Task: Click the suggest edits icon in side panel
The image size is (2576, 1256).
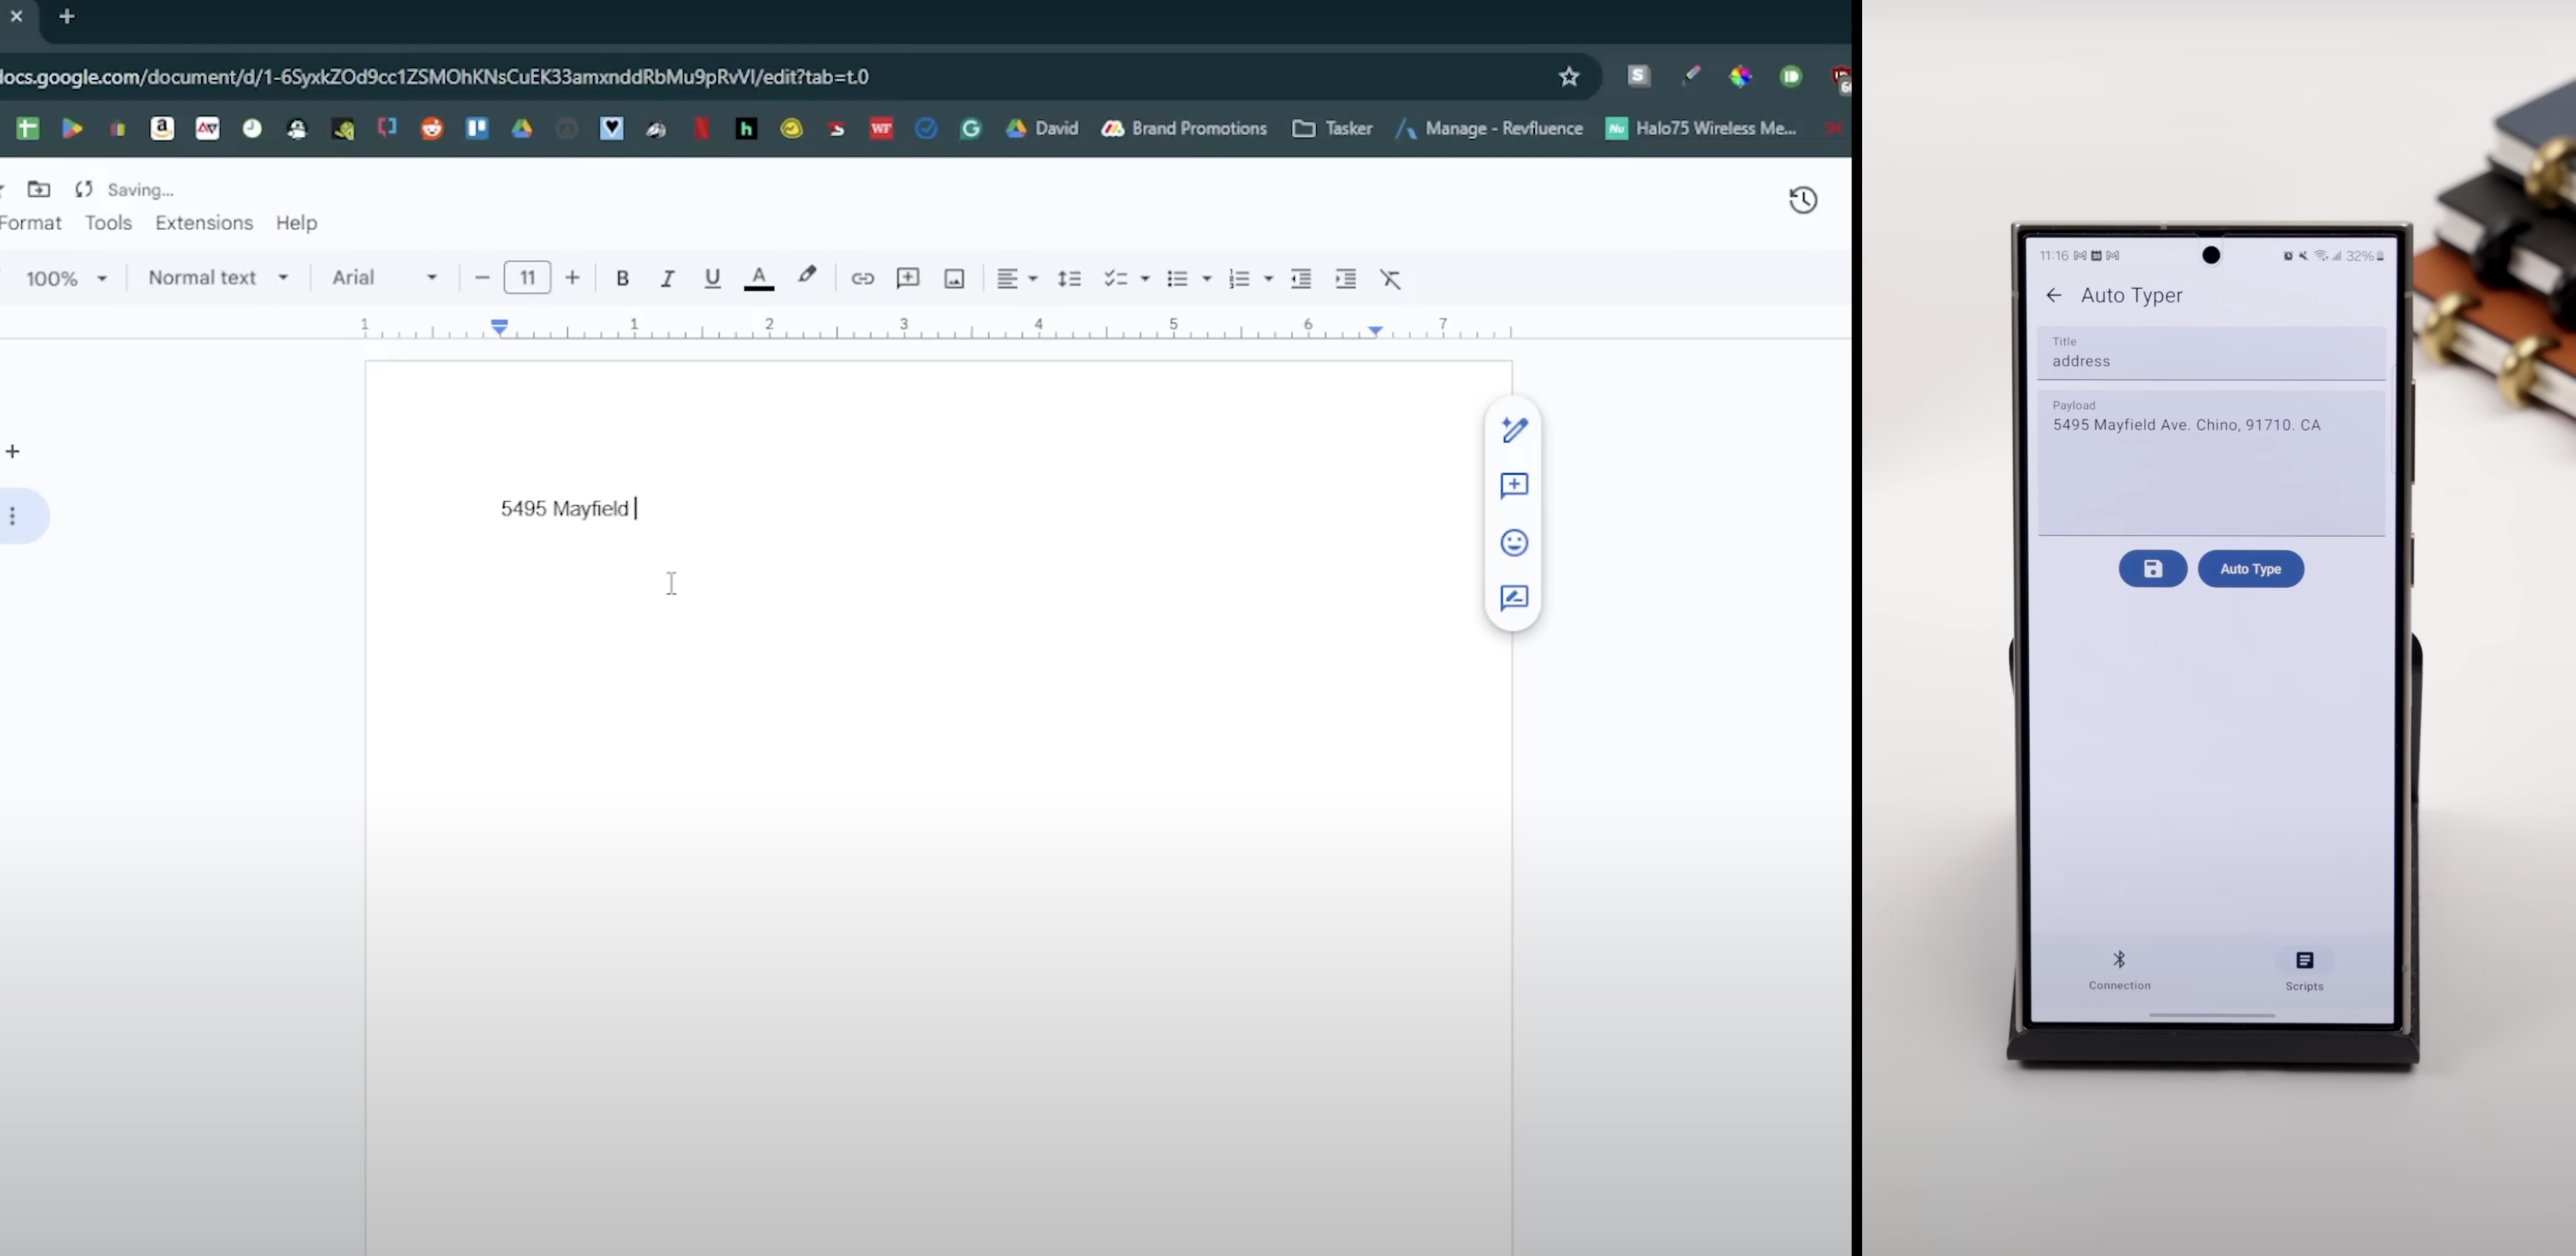Action: pos(1514,598)
